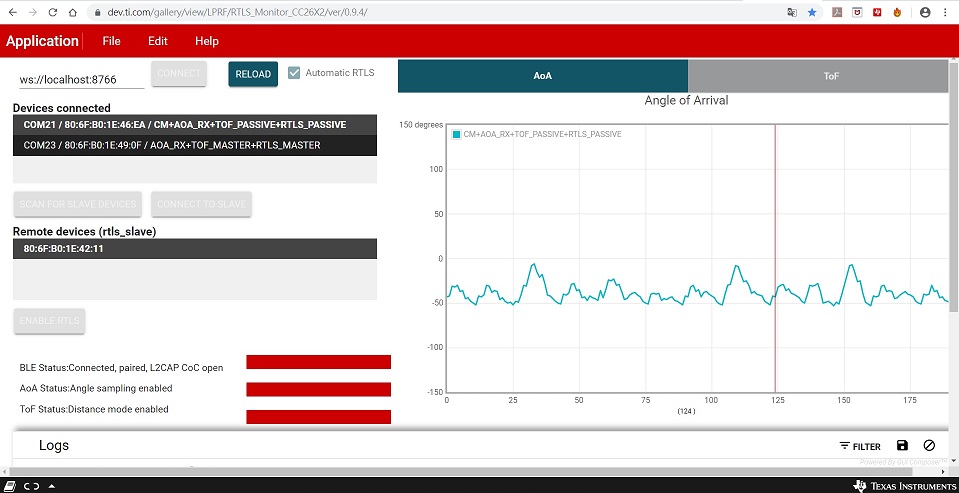Click the Angle of Arrival chart title
959x493 pixels.
[686, 100]
